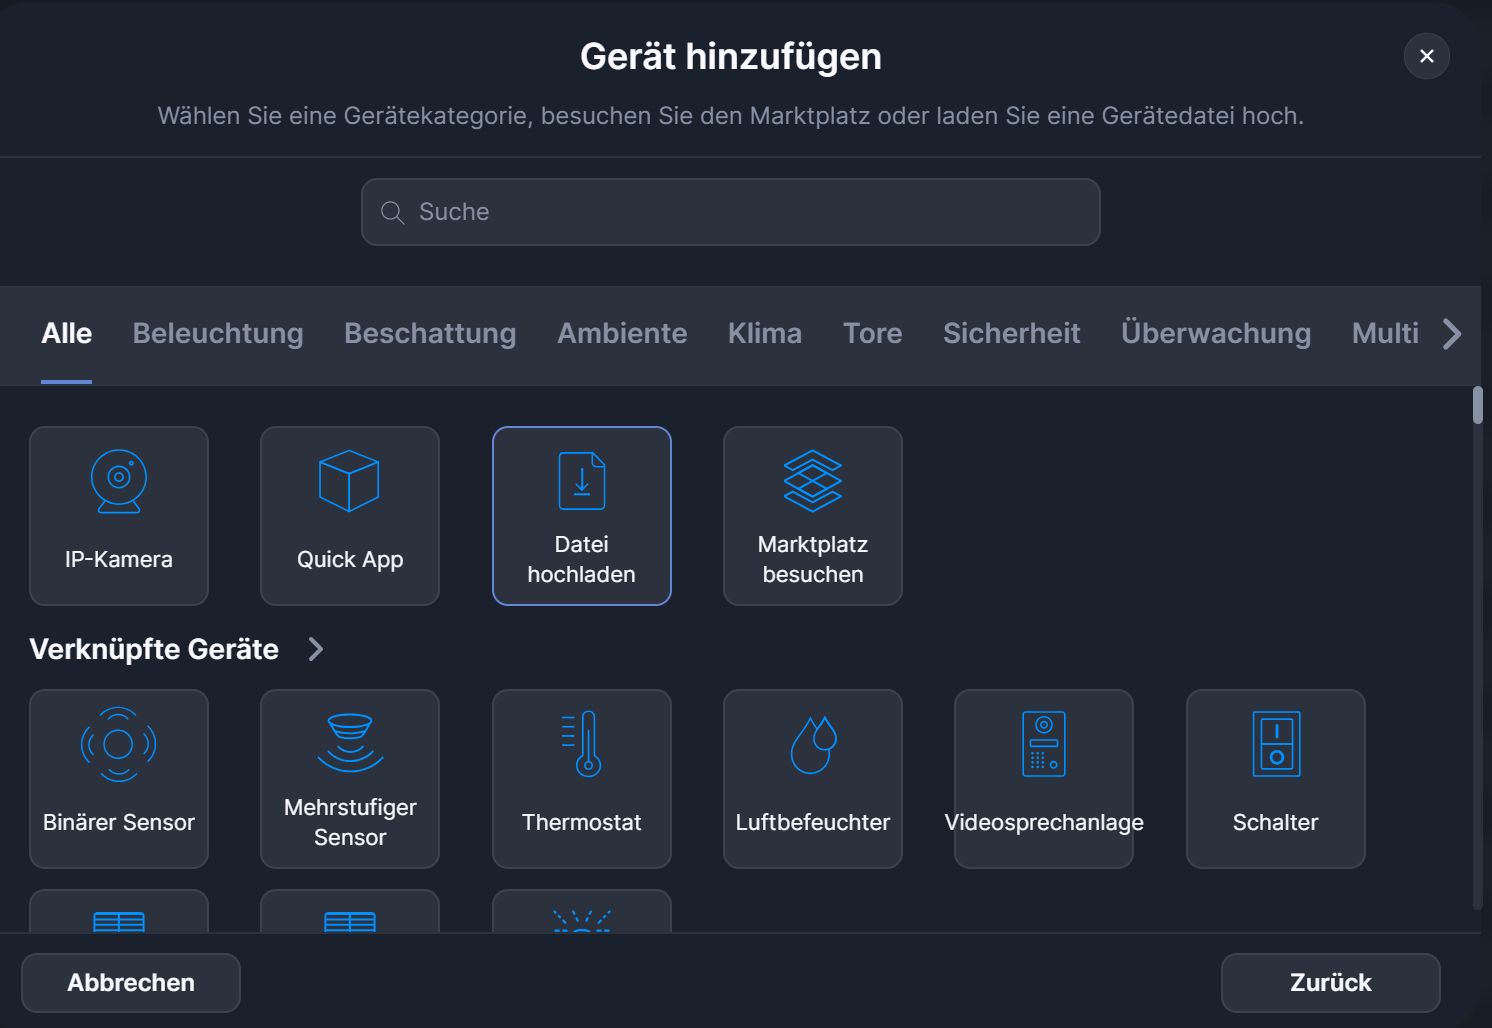1492x1028 pixels.
Task: Select the Mehrstufiger Sensor tile
Action: pyautogui.click(x=349, y=778)
